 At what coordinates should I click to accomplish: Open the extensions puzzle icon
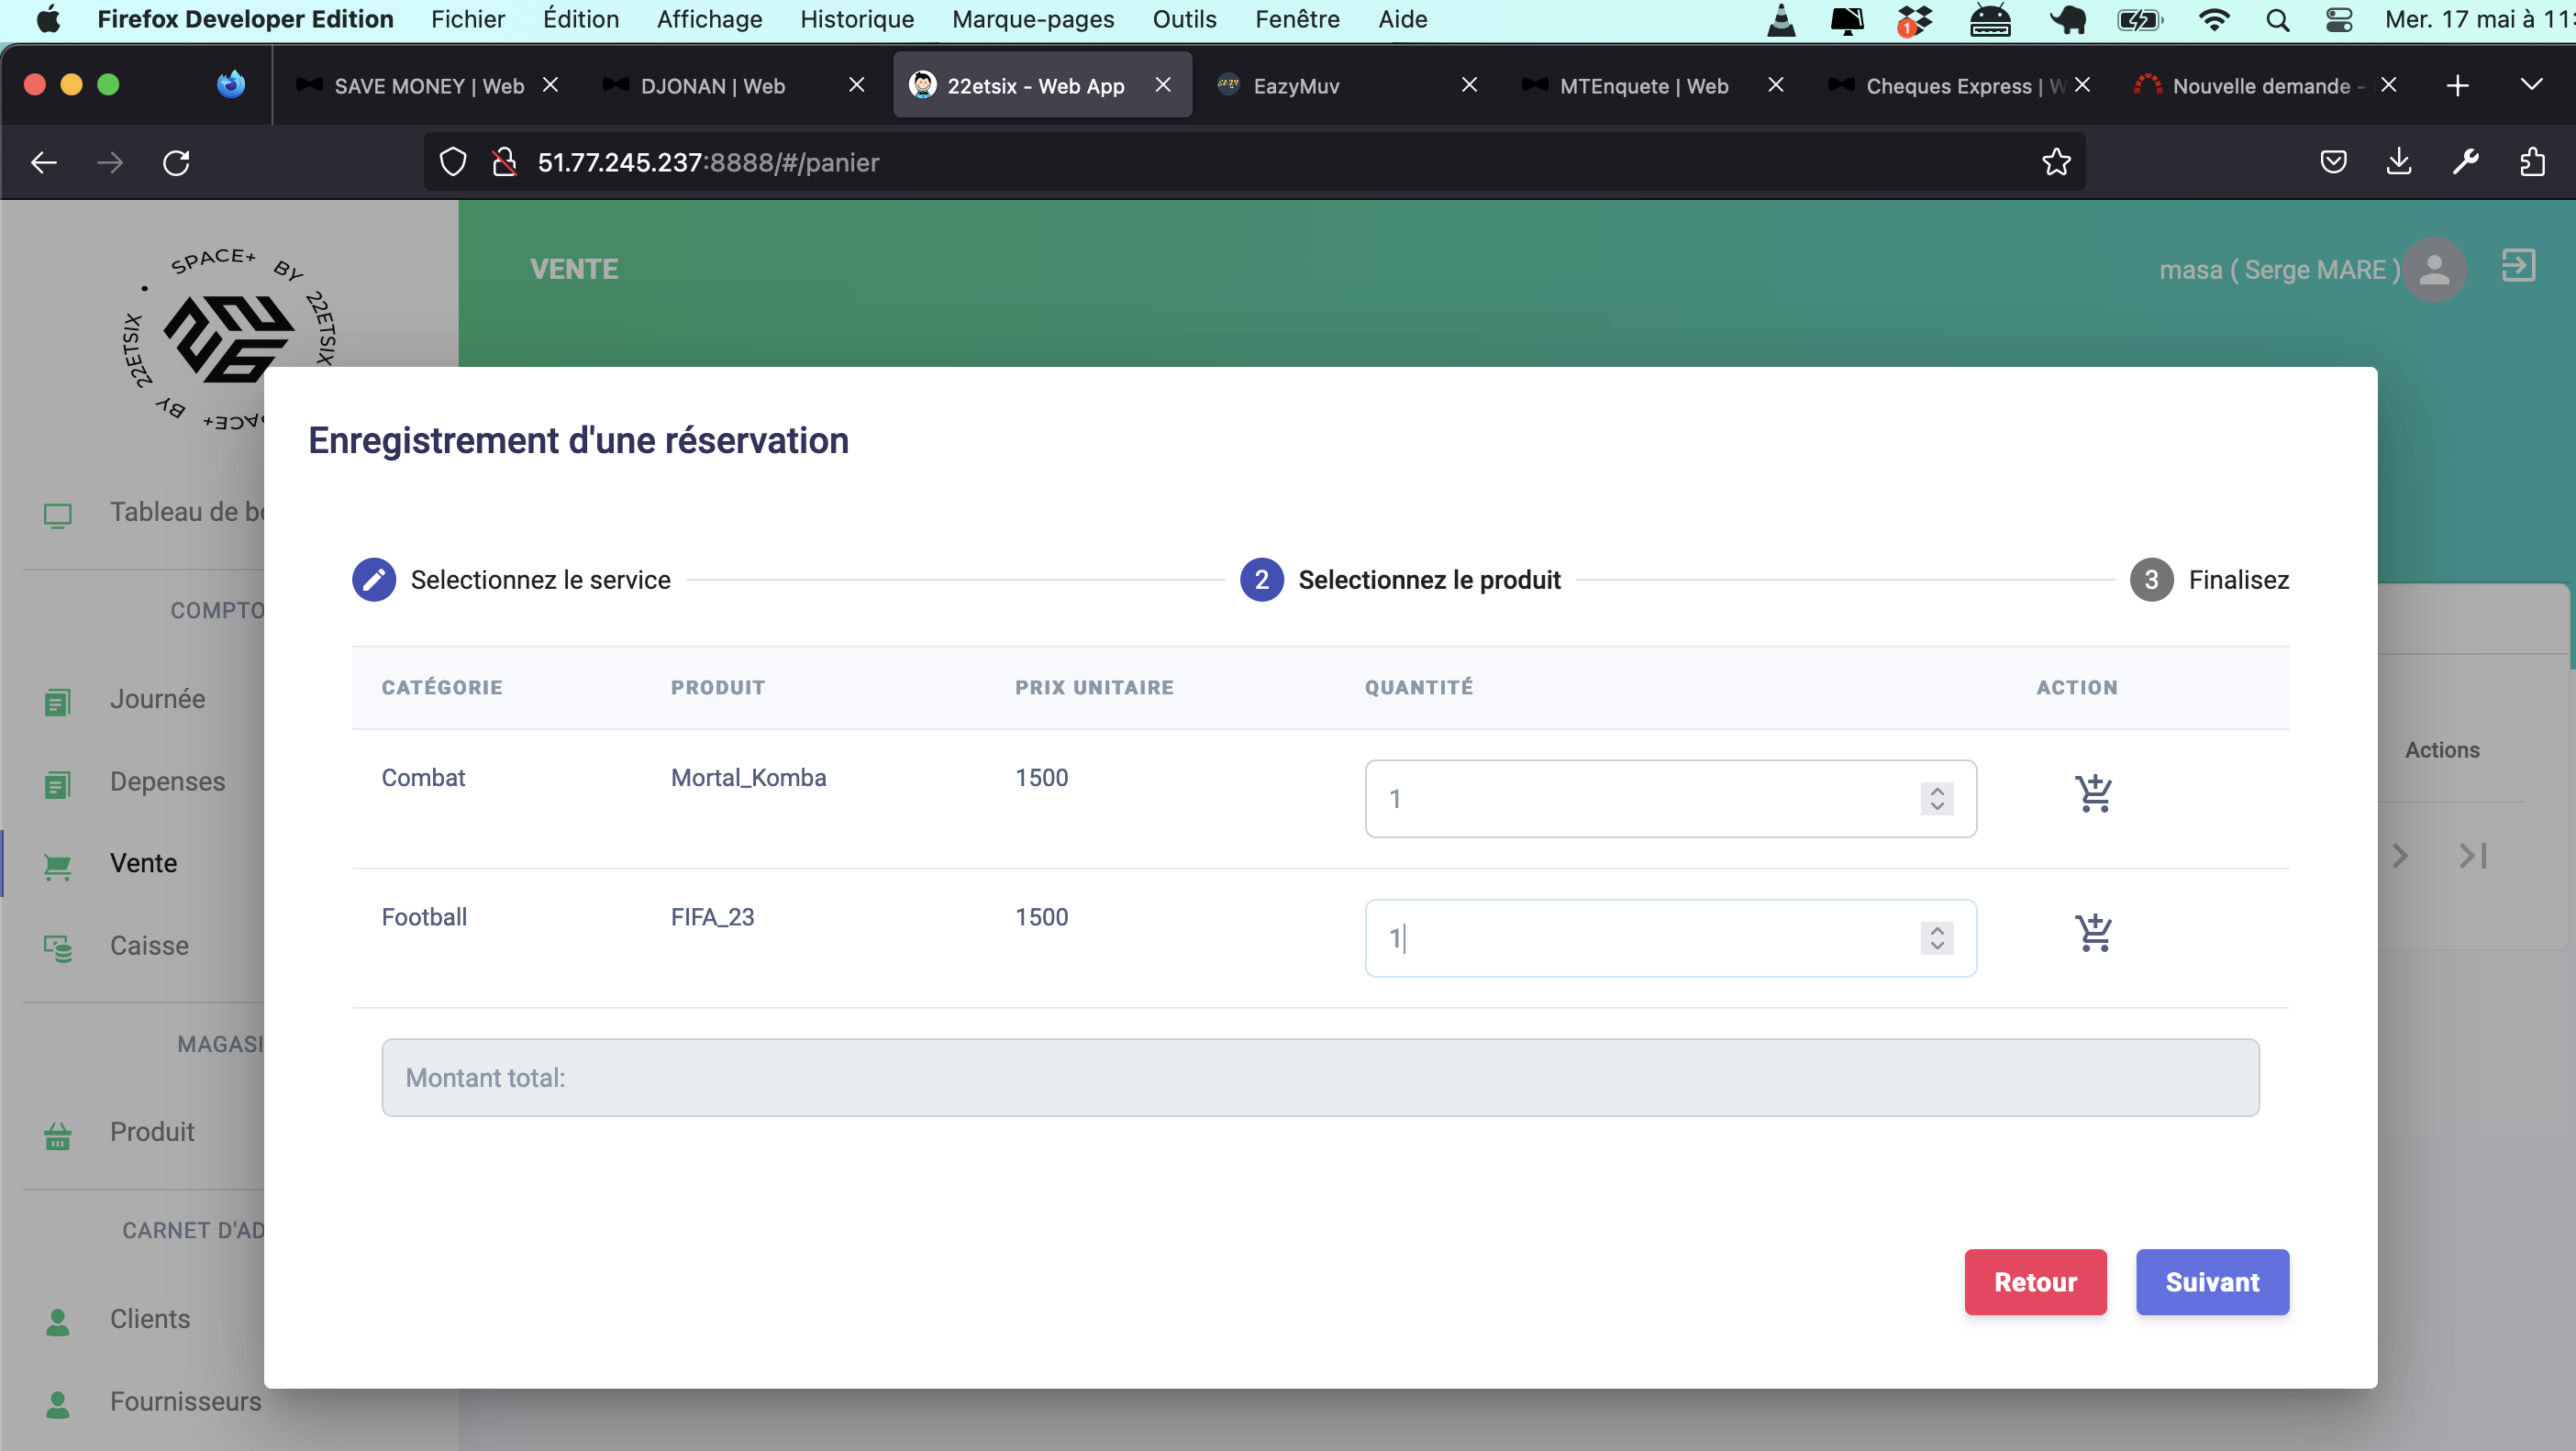[2531, 162]
